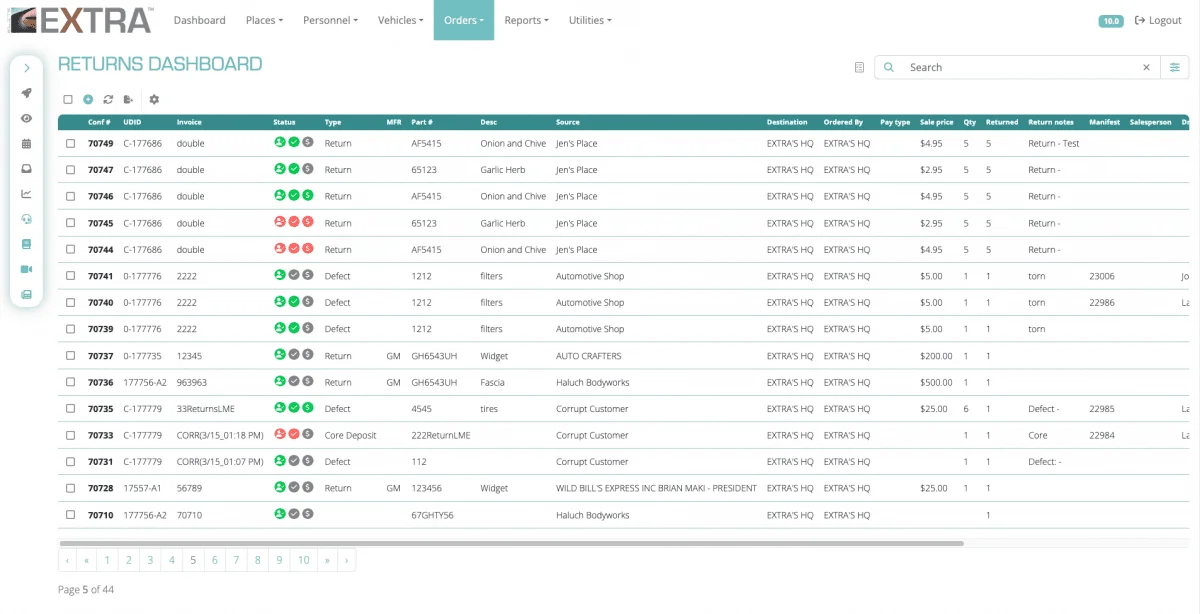Sort by the Destination column header

click(787, 122)
